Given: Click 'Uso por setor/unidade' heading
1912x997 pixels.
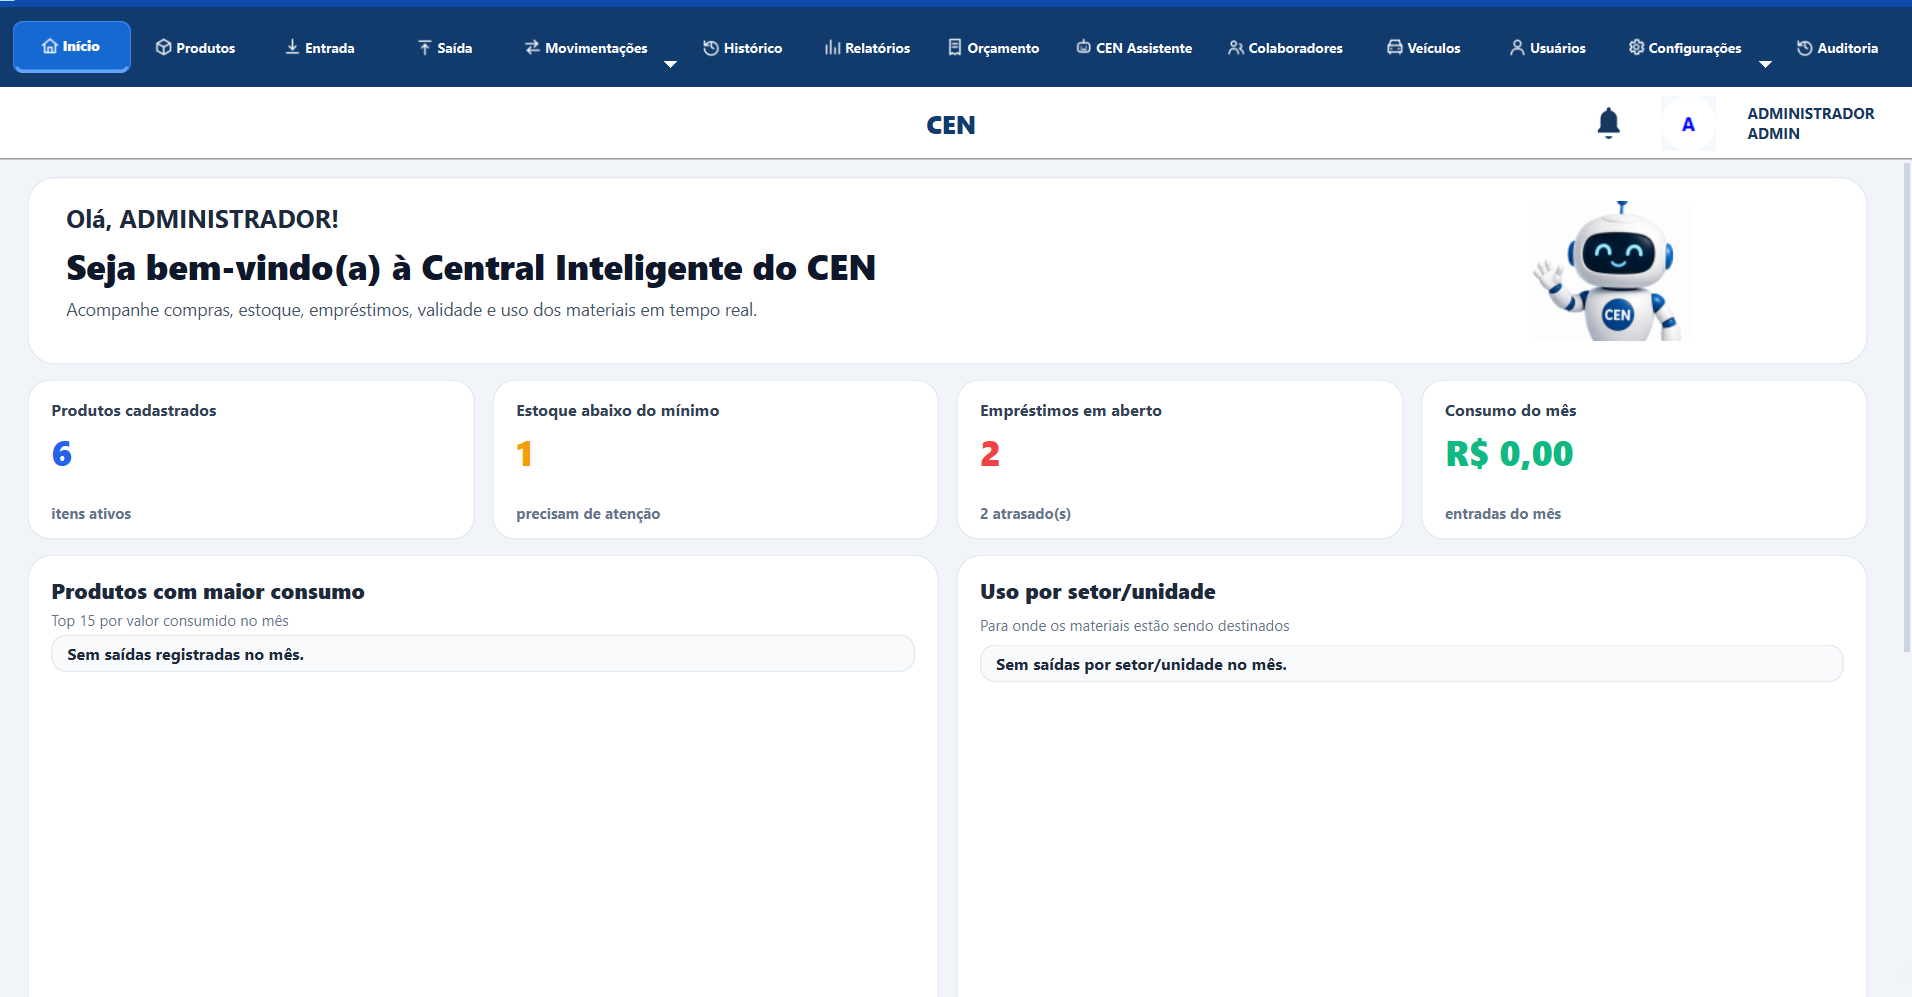Looking at the screenshot, I should (1097, 592).
